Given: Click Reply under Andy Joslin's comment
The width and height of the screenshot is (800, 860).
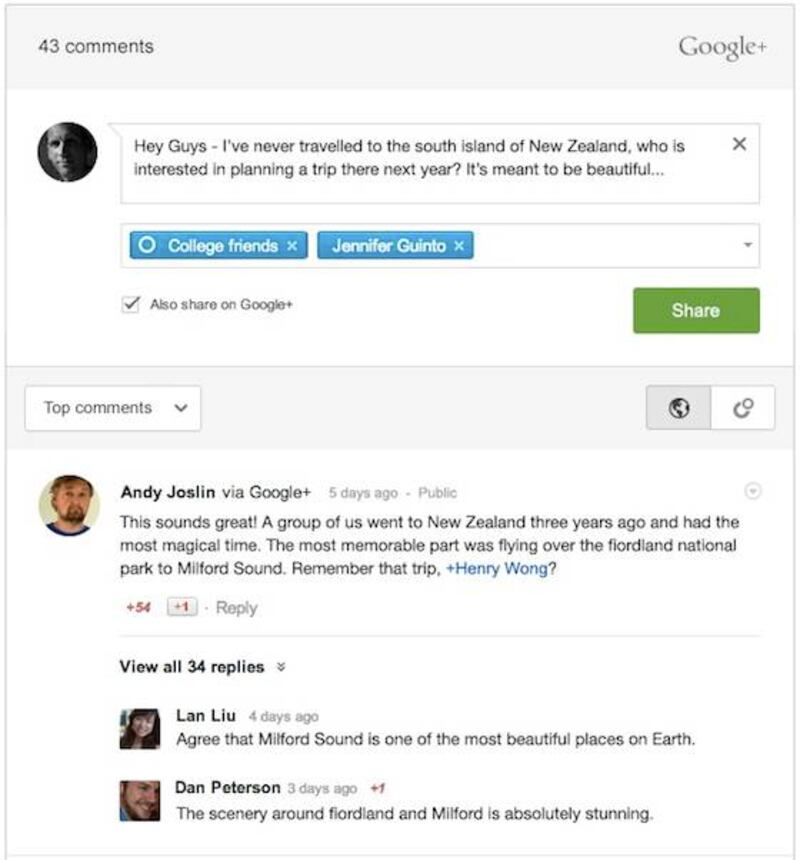Looking at the screenshot, I should pyautogui.click(x=236, y=608).
